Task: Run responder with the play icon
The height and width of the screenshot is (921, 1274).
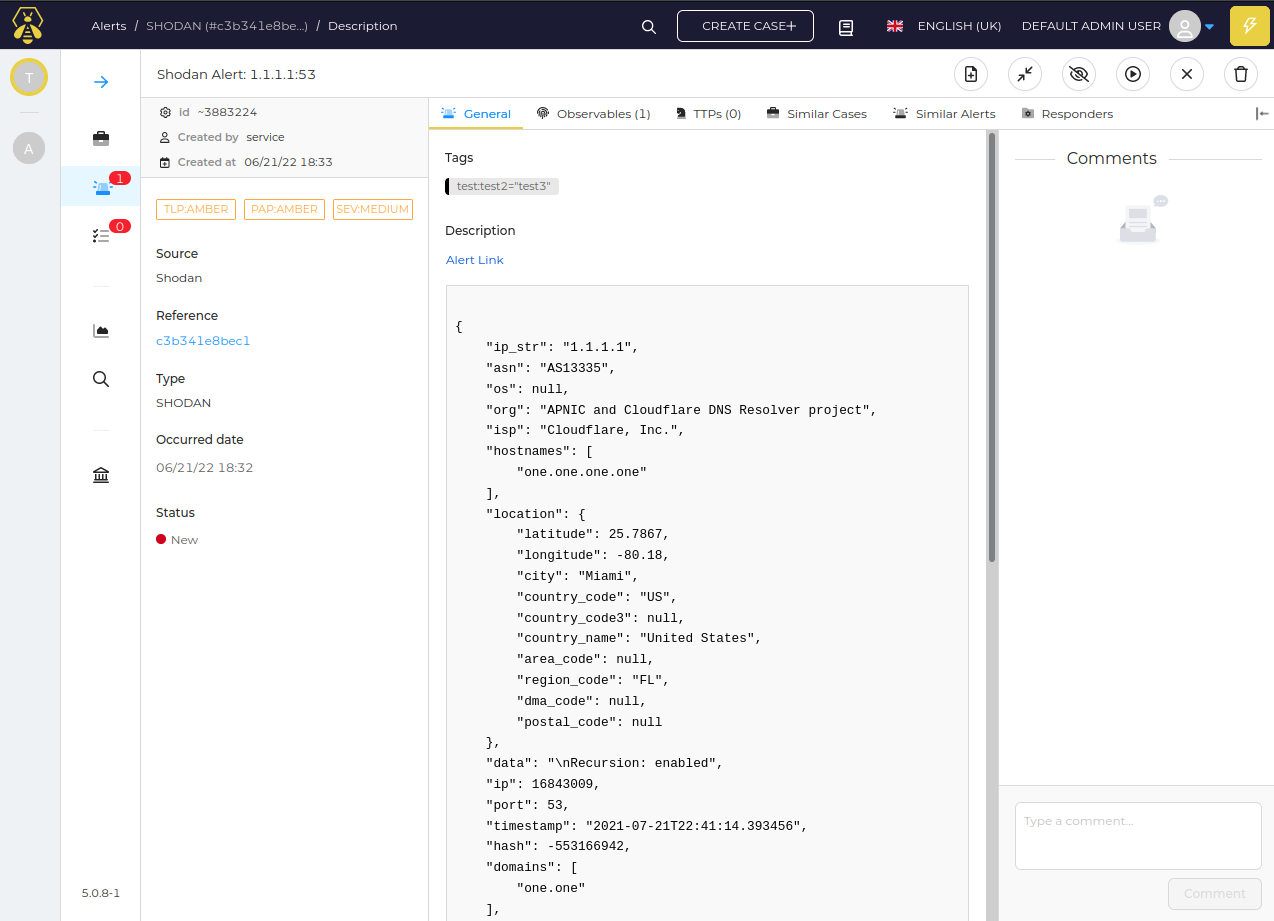Action: tap(1133, 74)
